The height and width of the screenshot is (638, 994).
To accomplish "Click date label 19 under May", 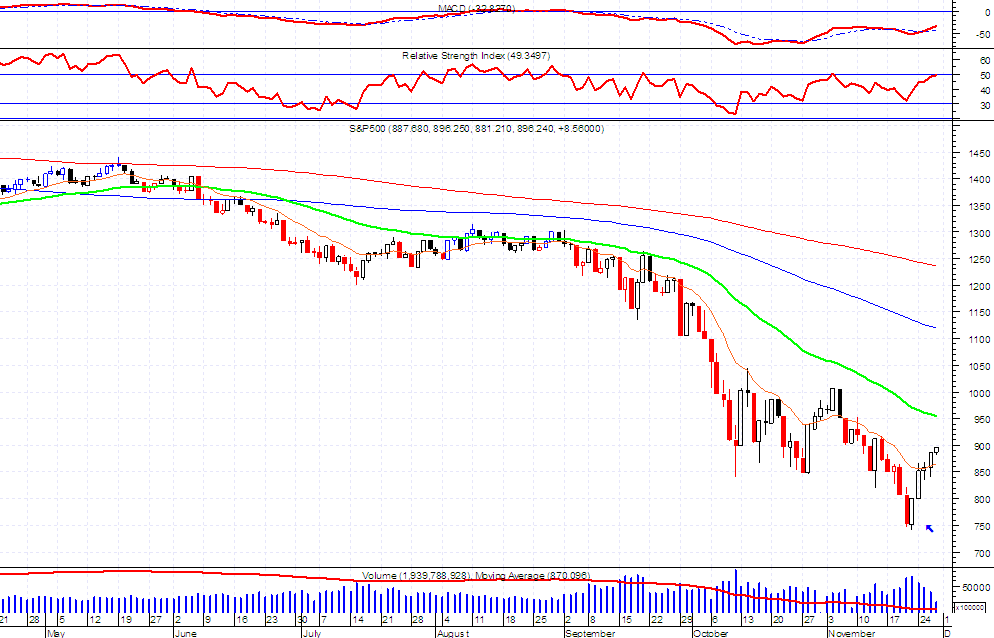I will point(126,620).
